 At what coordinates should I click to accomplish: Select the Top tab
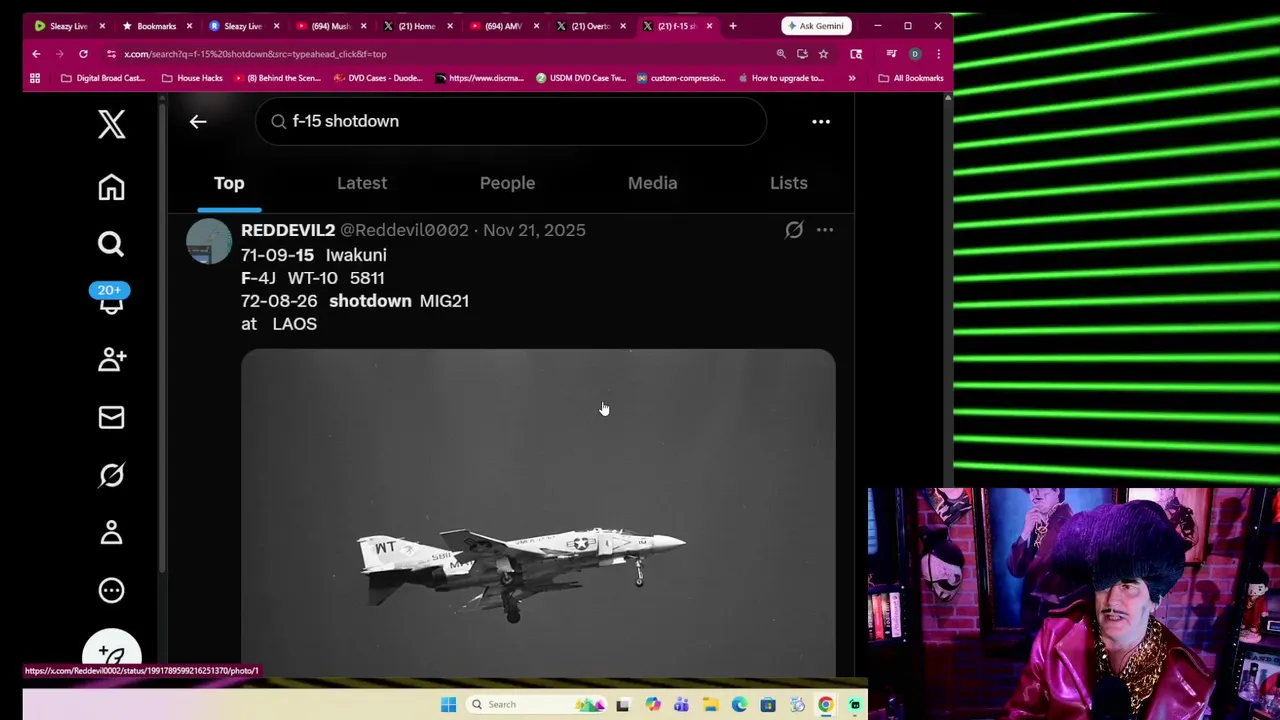pos(229,183)
